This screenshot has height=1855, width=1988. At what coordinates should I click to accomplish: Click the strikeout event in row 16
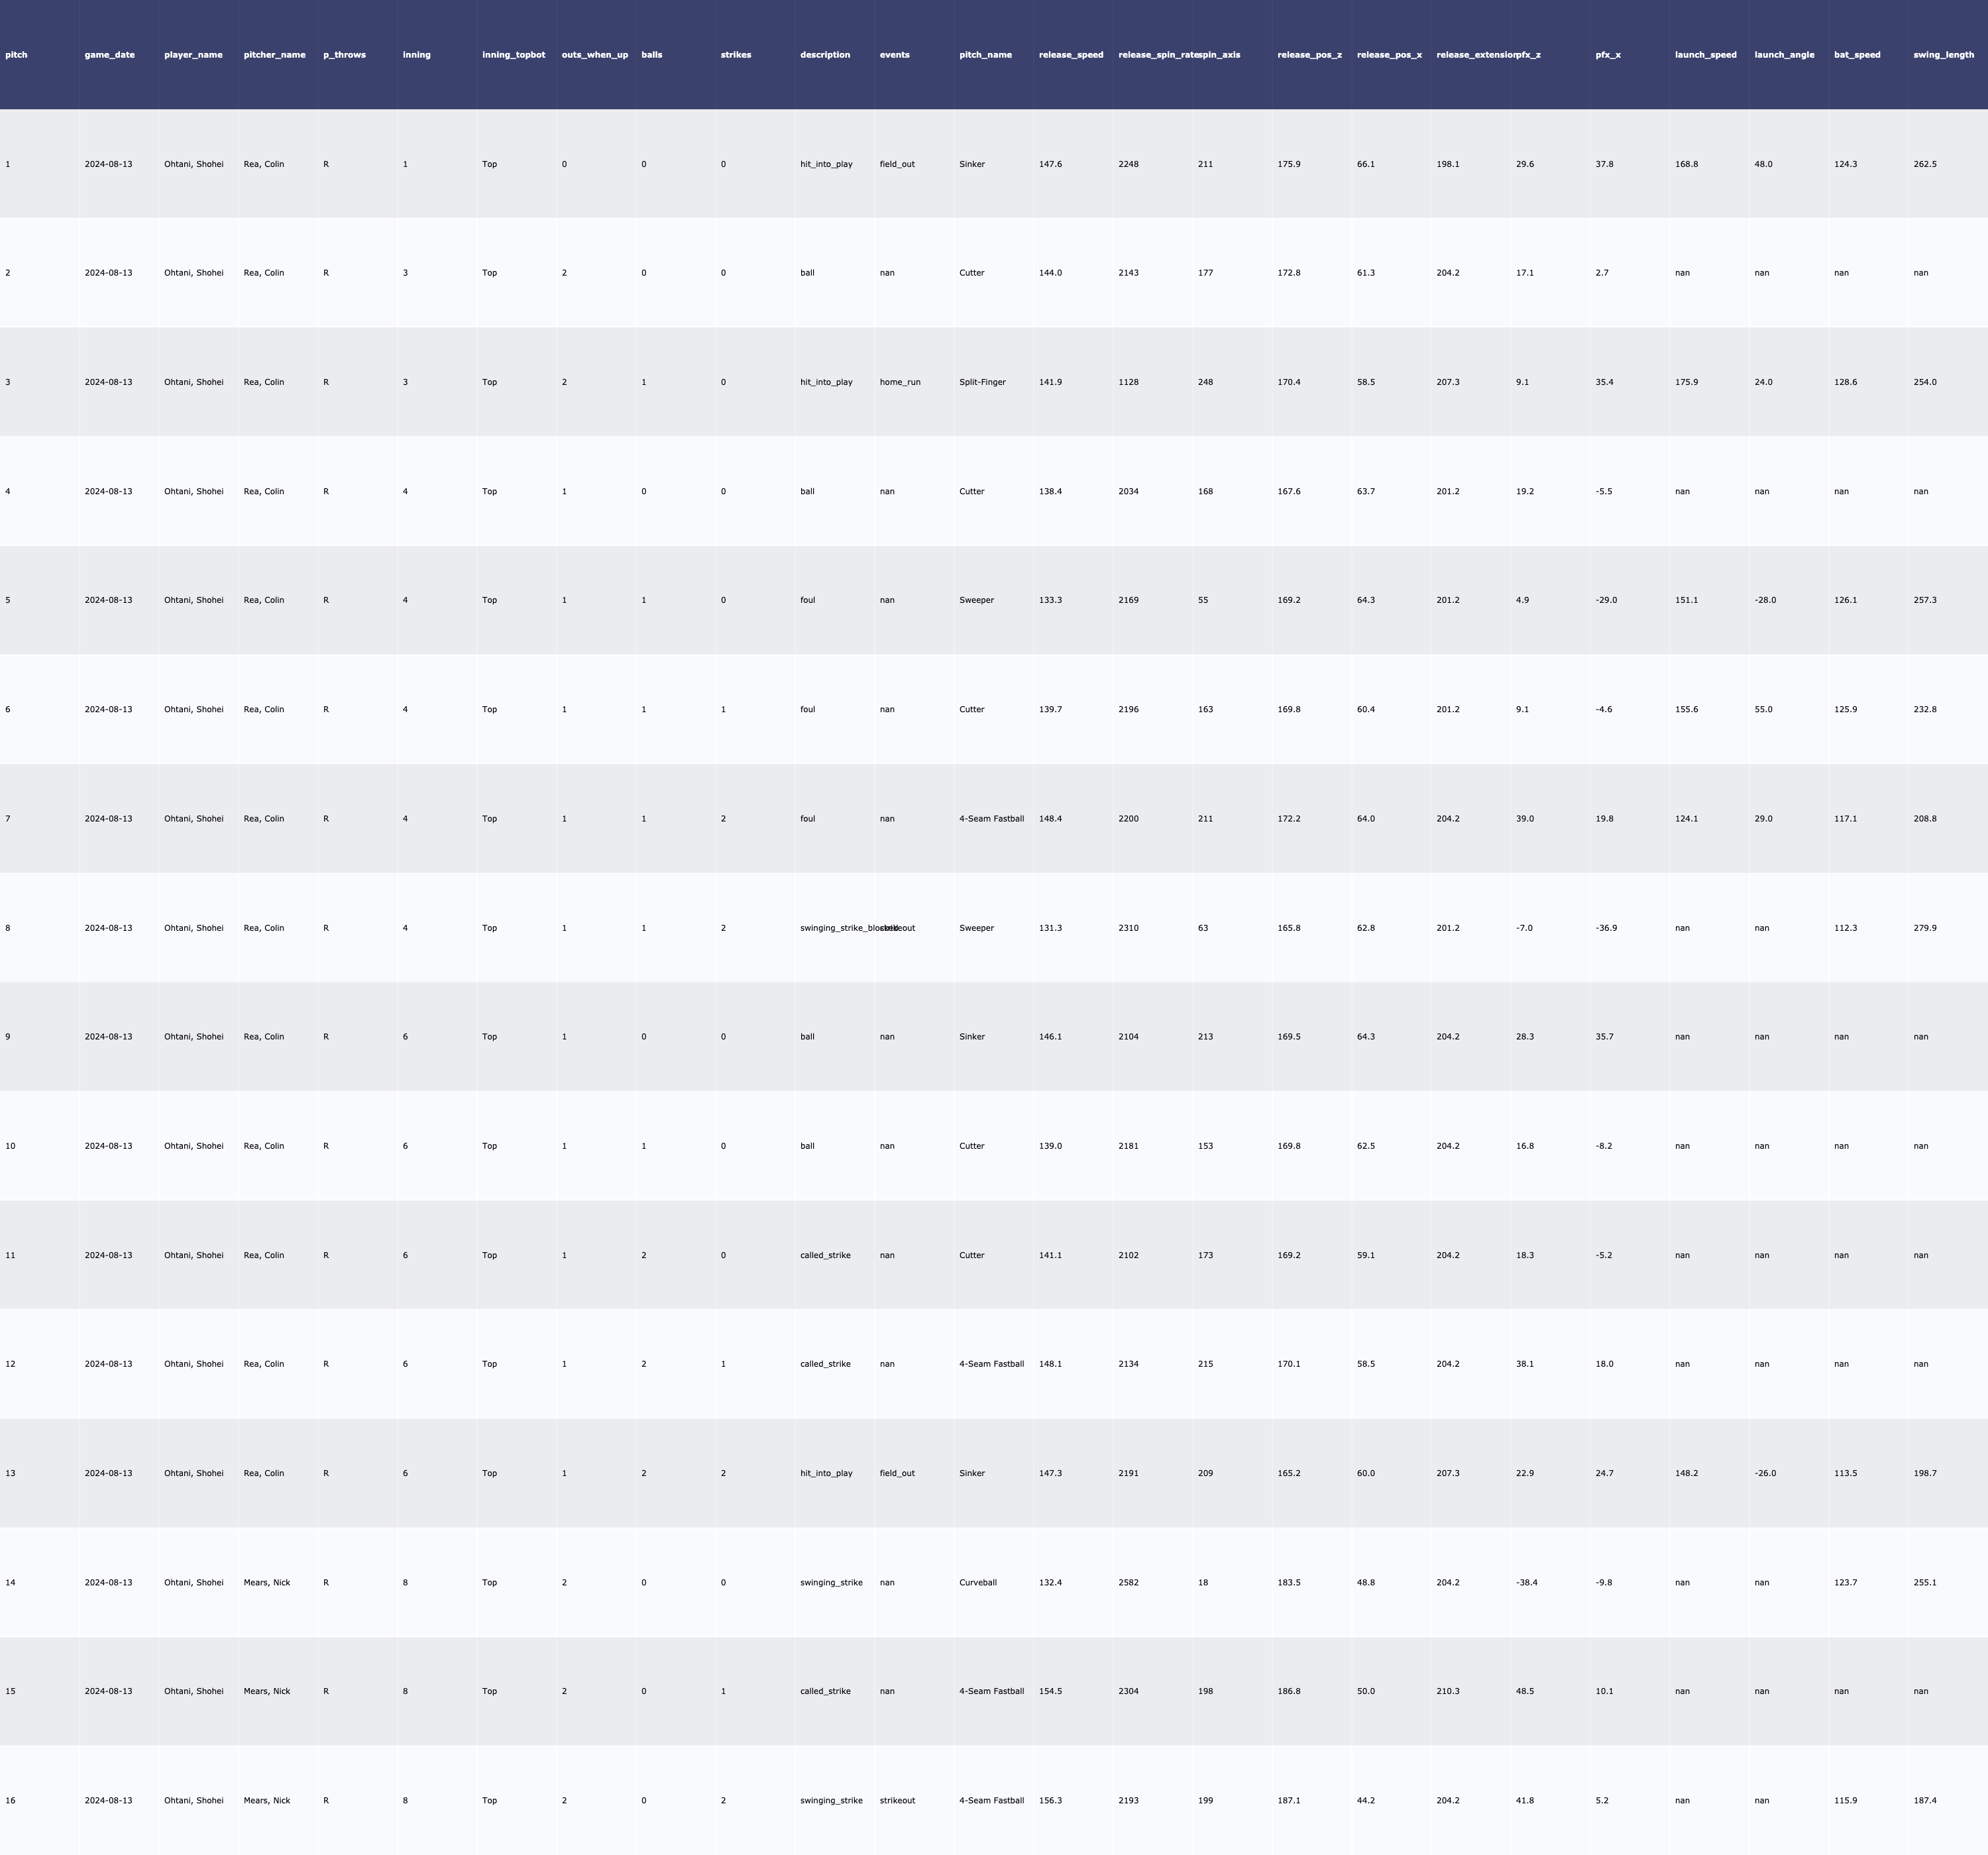897,1800
